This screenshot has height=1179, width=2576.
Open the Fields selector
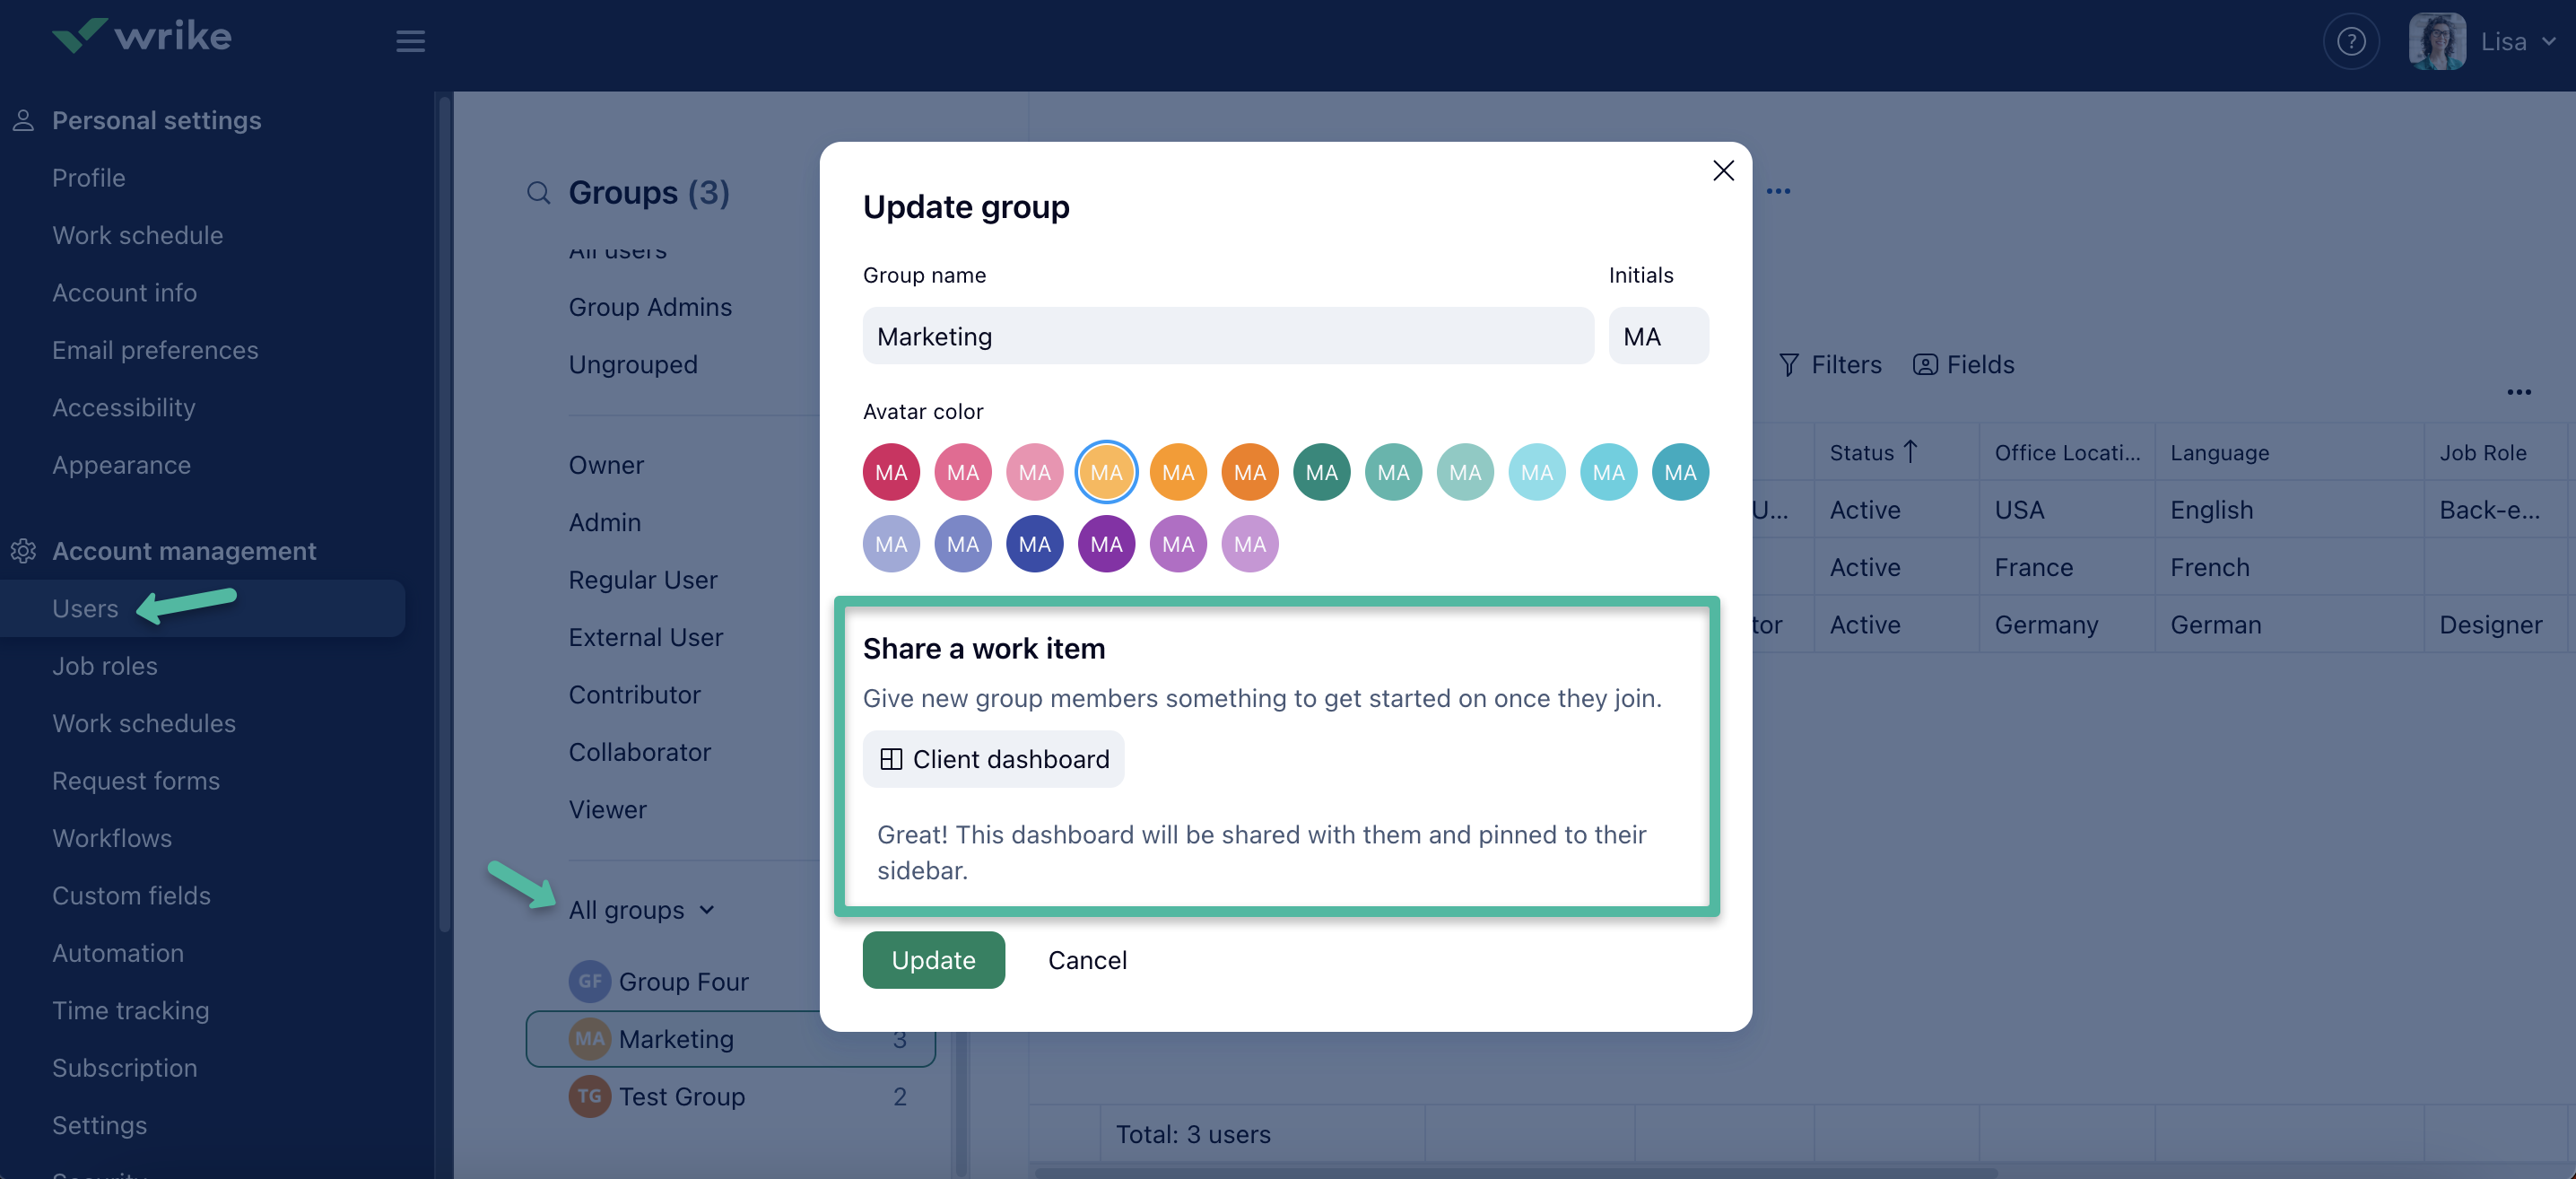tap(1963, 364)
